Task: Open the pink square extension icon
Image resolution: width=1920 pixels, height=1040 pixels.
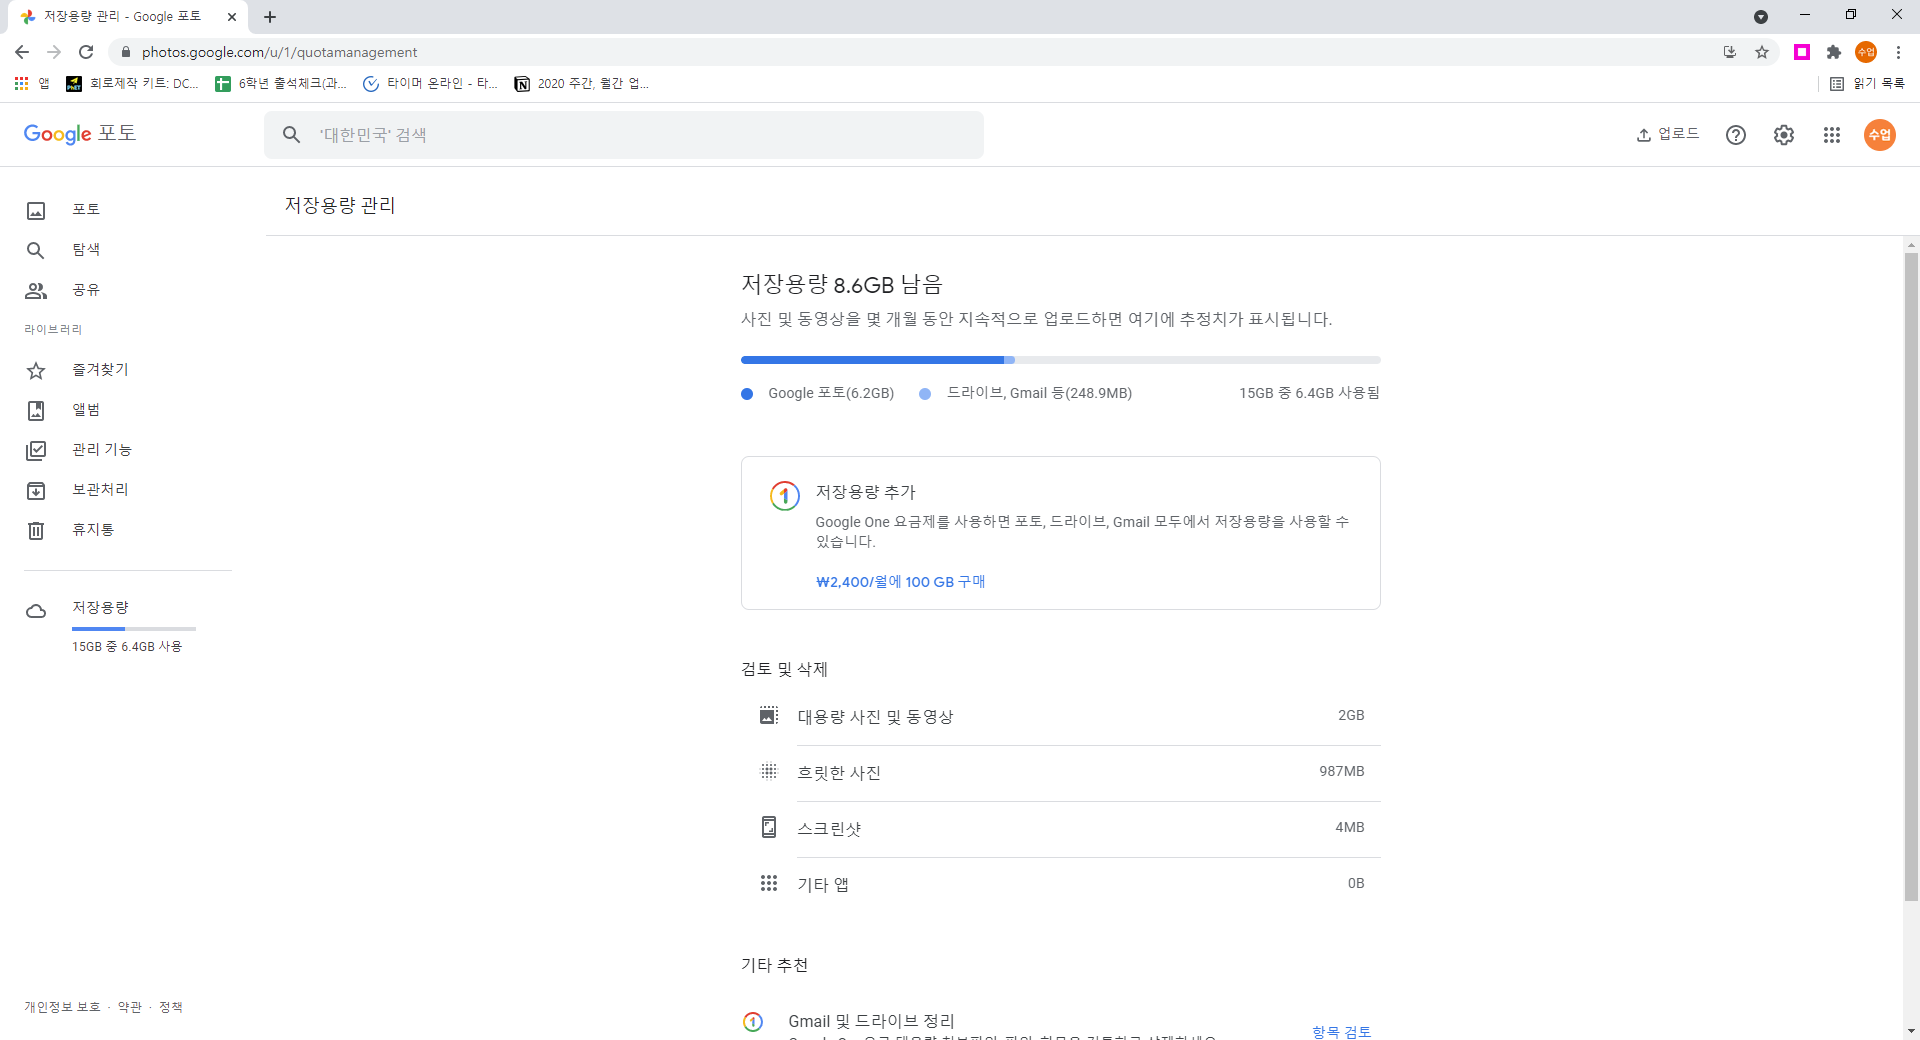Action: point(1802,52)
